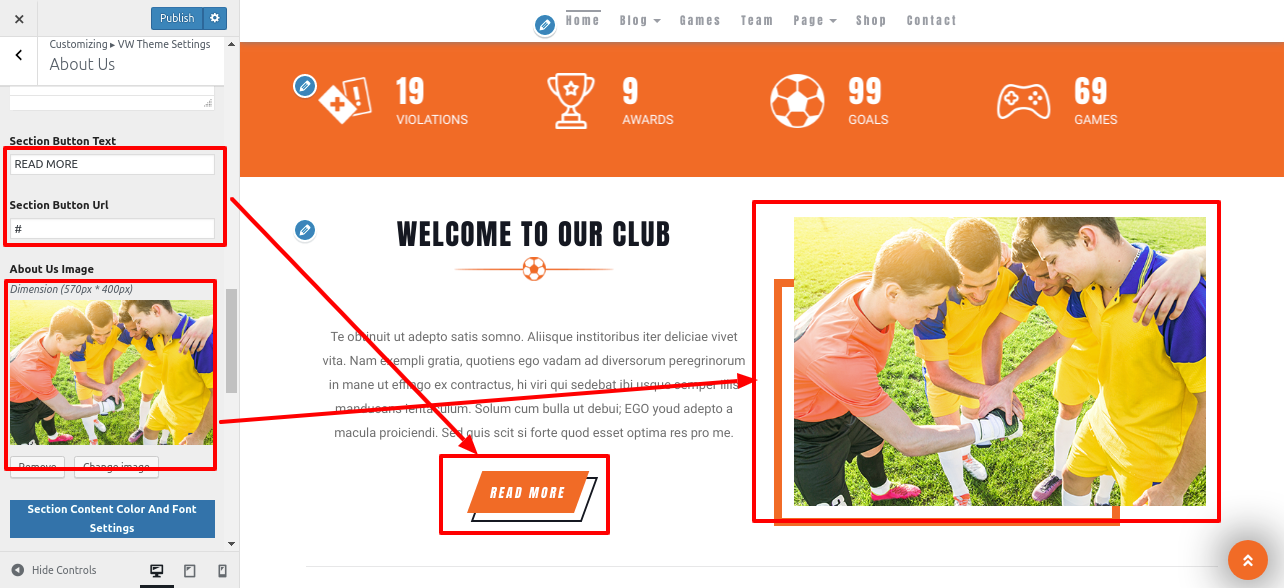Switch to mobile preview device icon
Screen dimensions: 1284x588
(x=222, y=570)
